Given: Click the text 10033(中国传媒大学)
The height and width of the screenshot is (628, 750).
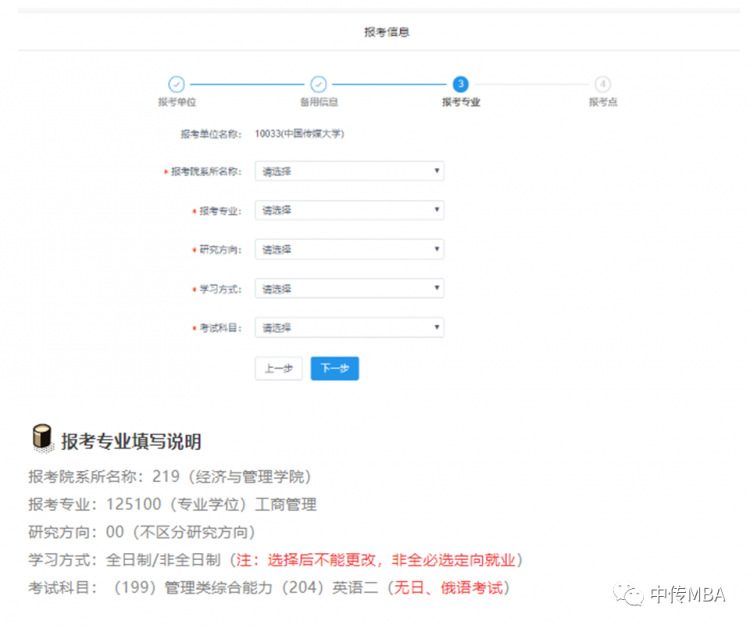Looking at the screenshot, I should (299, 133).
